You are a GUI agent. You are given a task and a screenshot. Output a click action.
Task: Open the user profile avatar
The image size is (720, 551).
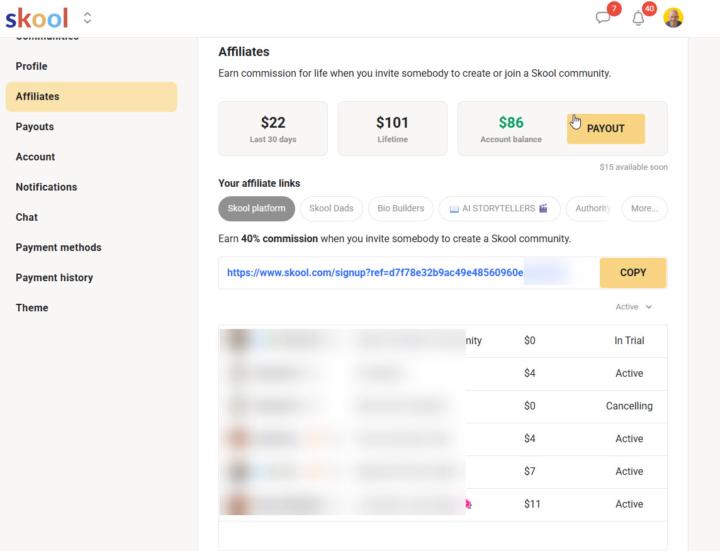pos(673,18)
